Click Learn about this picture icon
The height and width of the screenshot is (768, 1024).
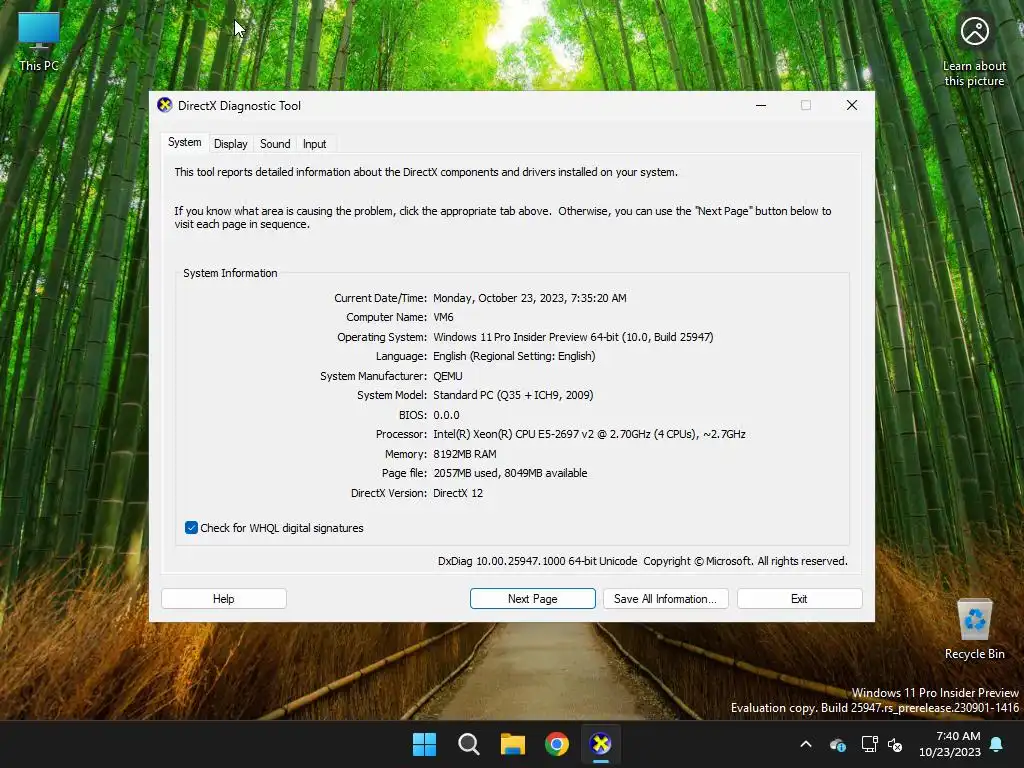click(974, 51)
